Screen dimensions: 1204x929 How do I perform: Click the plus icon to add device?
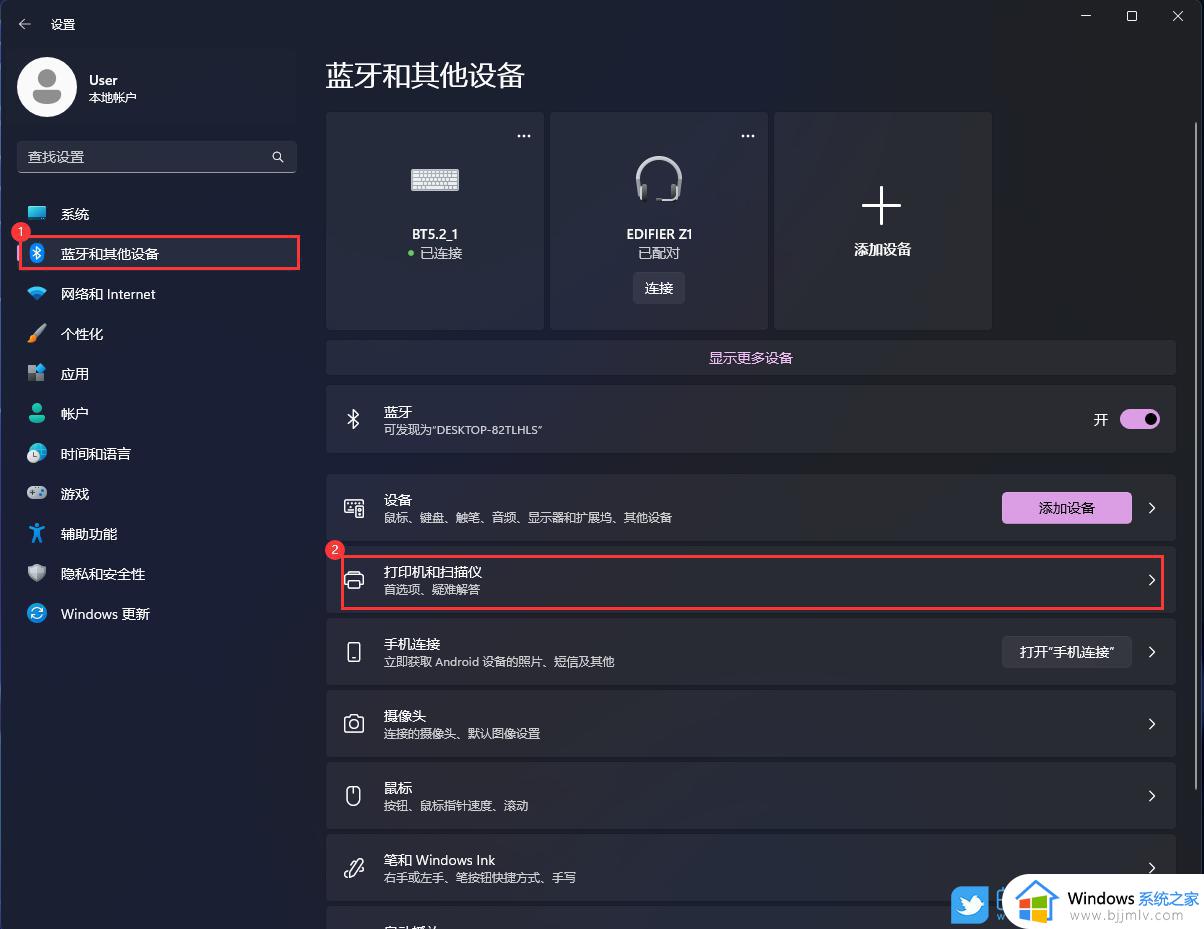coord(881,206)
